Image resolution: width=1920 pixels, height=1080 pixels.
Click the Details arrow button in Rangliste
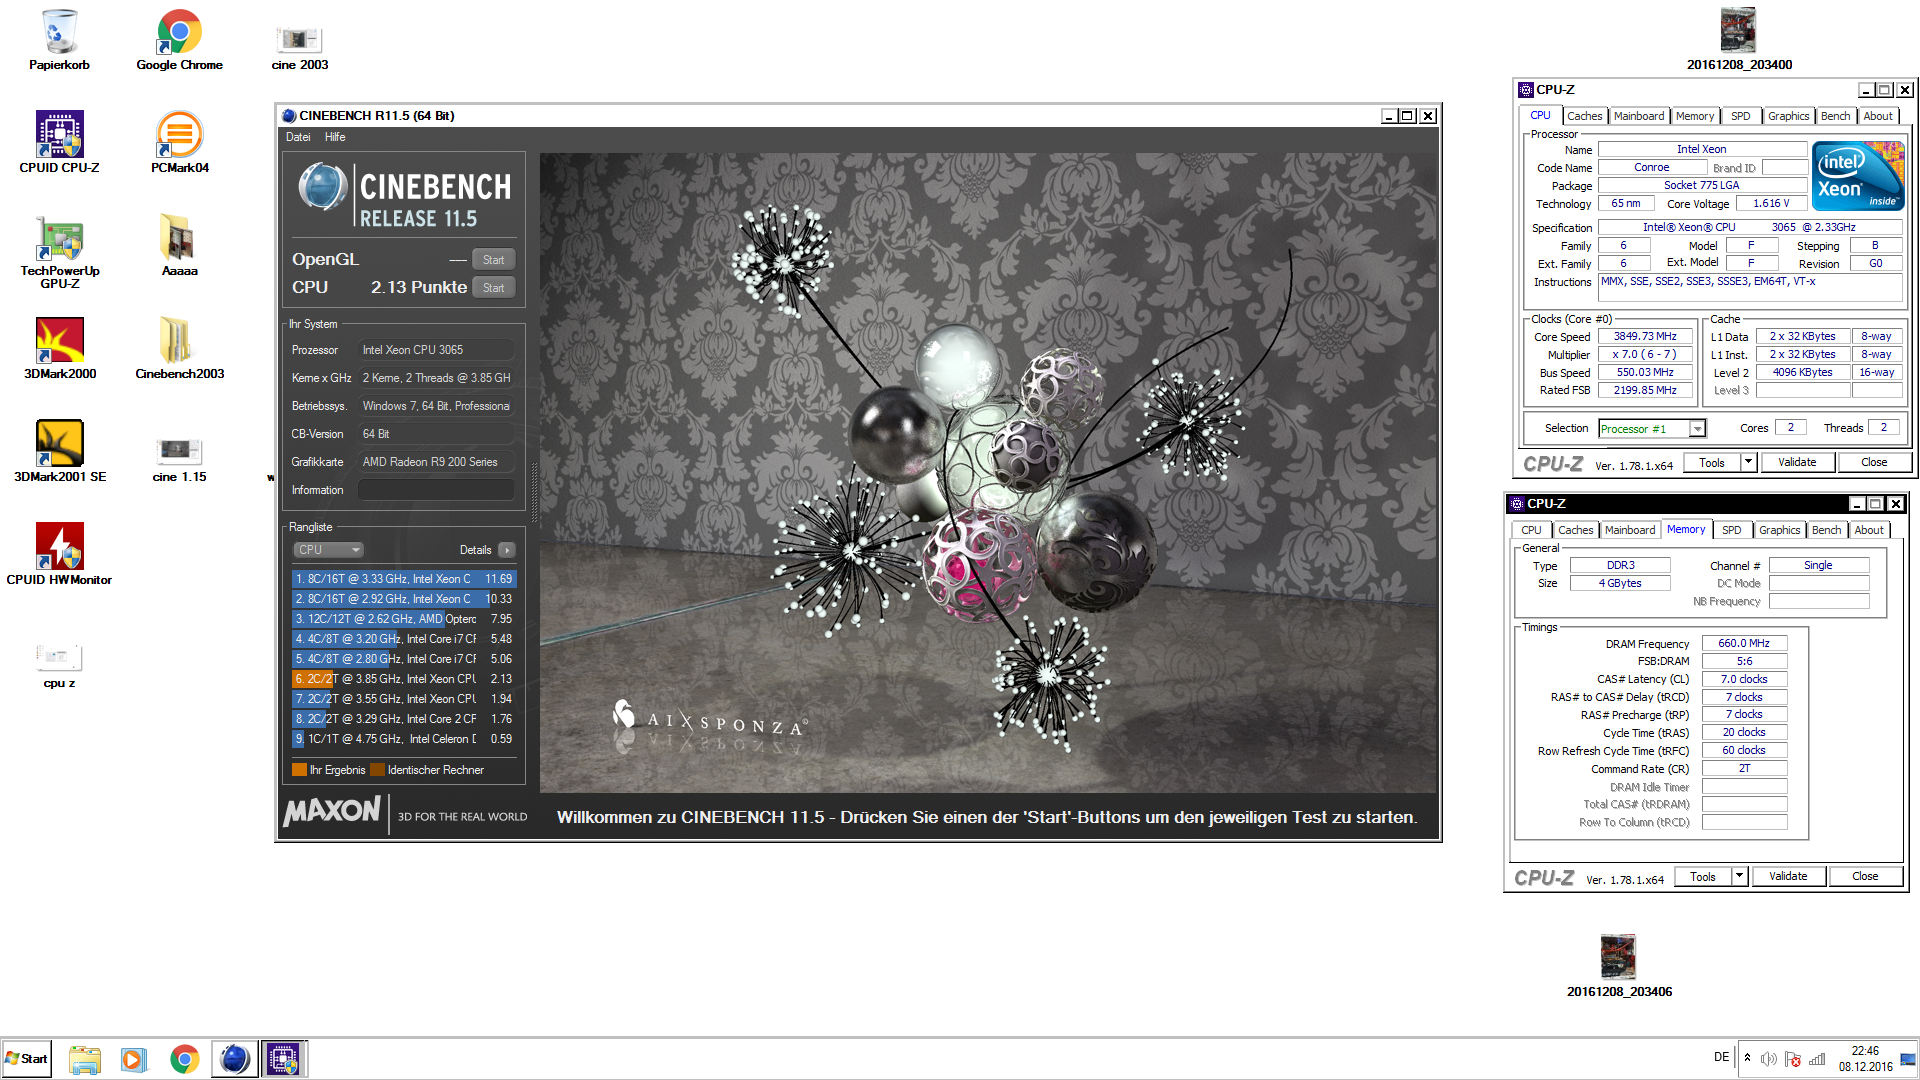[x=507, y=550]
